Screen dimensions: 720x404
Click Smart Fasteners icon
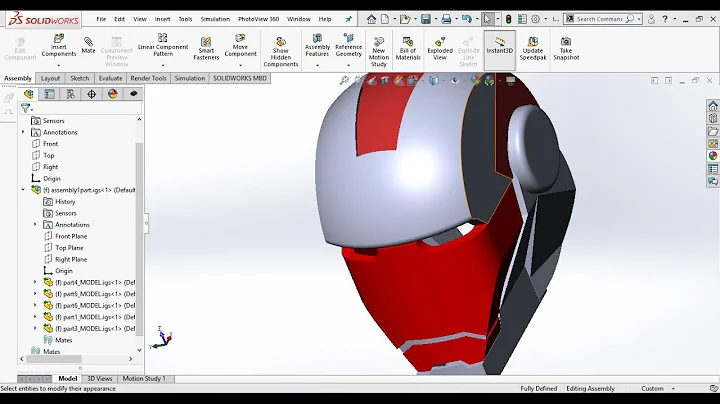coord(206,49)
